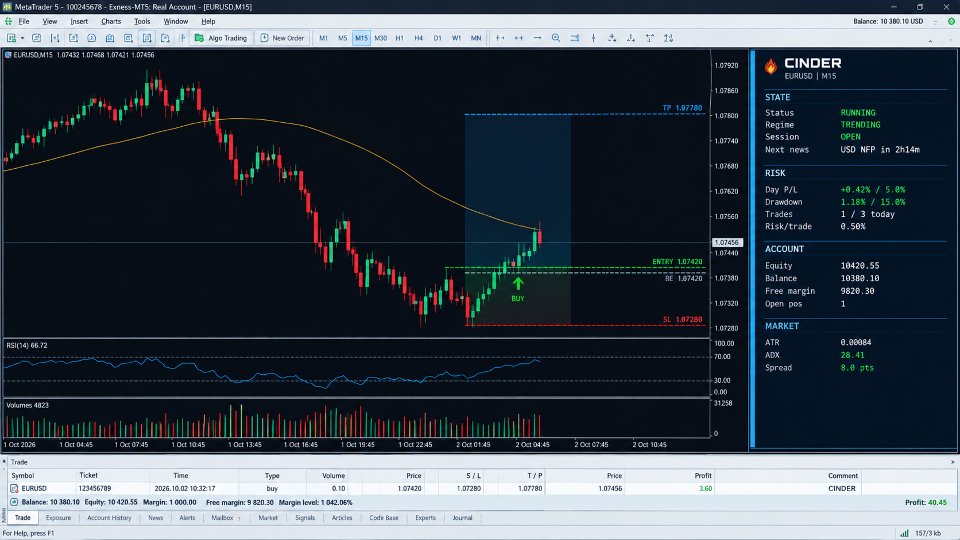Screen dimensions: 960x540
Task: Open the Code Base tab
Action: (384, 518)
